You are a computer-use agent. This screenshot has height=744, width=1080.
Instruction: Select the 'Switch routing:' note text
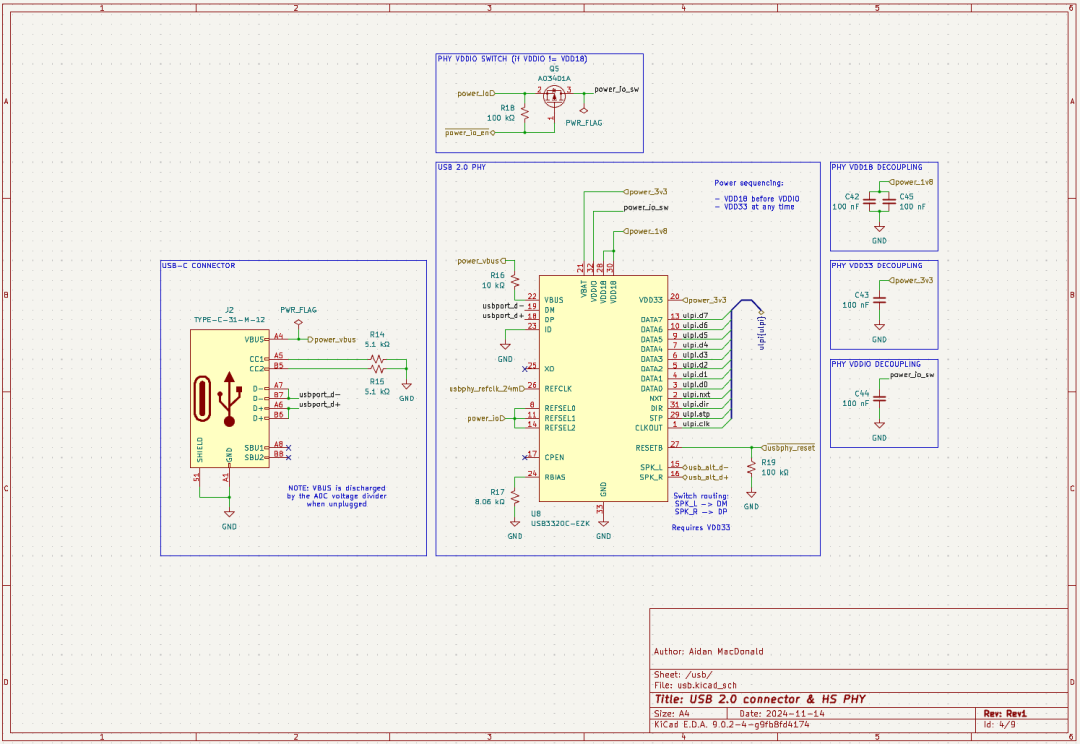701,504
